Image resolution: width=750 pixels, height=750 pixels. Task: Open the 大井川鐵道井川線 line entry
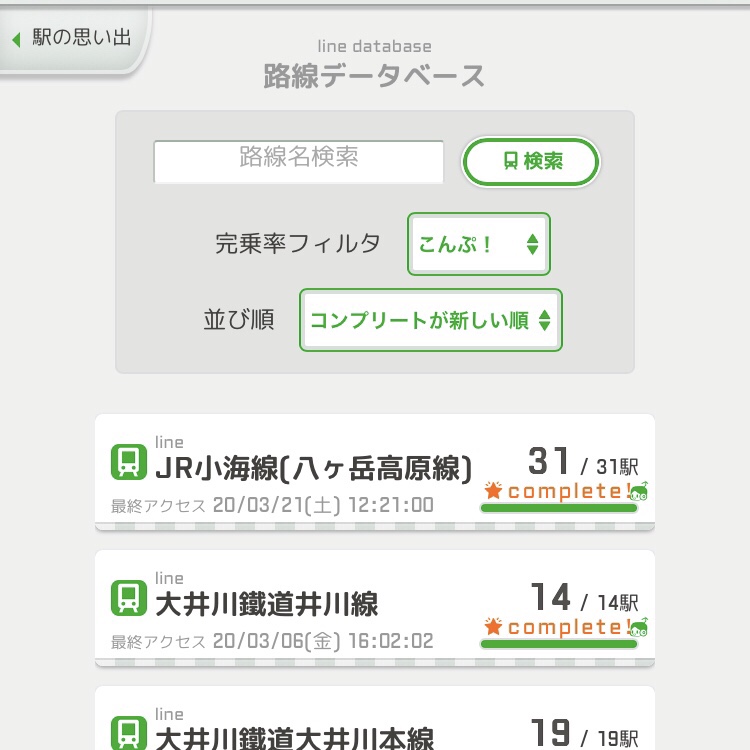[x=375, y=608]
